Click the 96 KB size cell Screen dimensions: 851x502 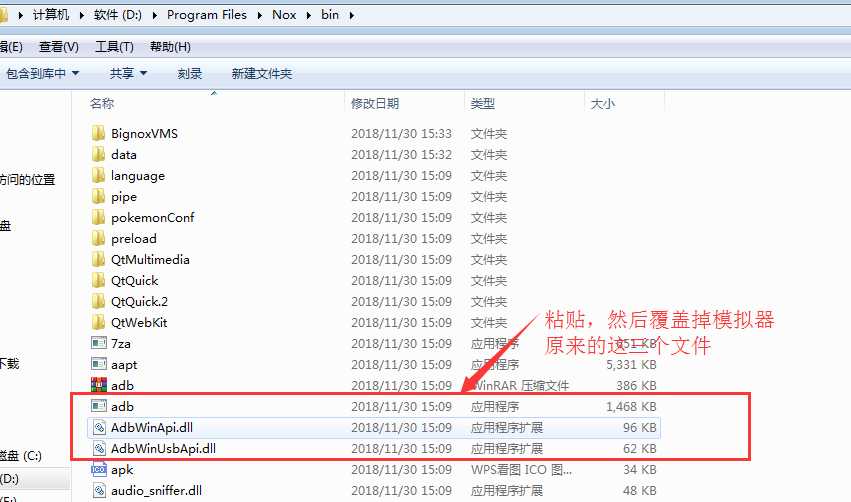[x=640, y=427]
